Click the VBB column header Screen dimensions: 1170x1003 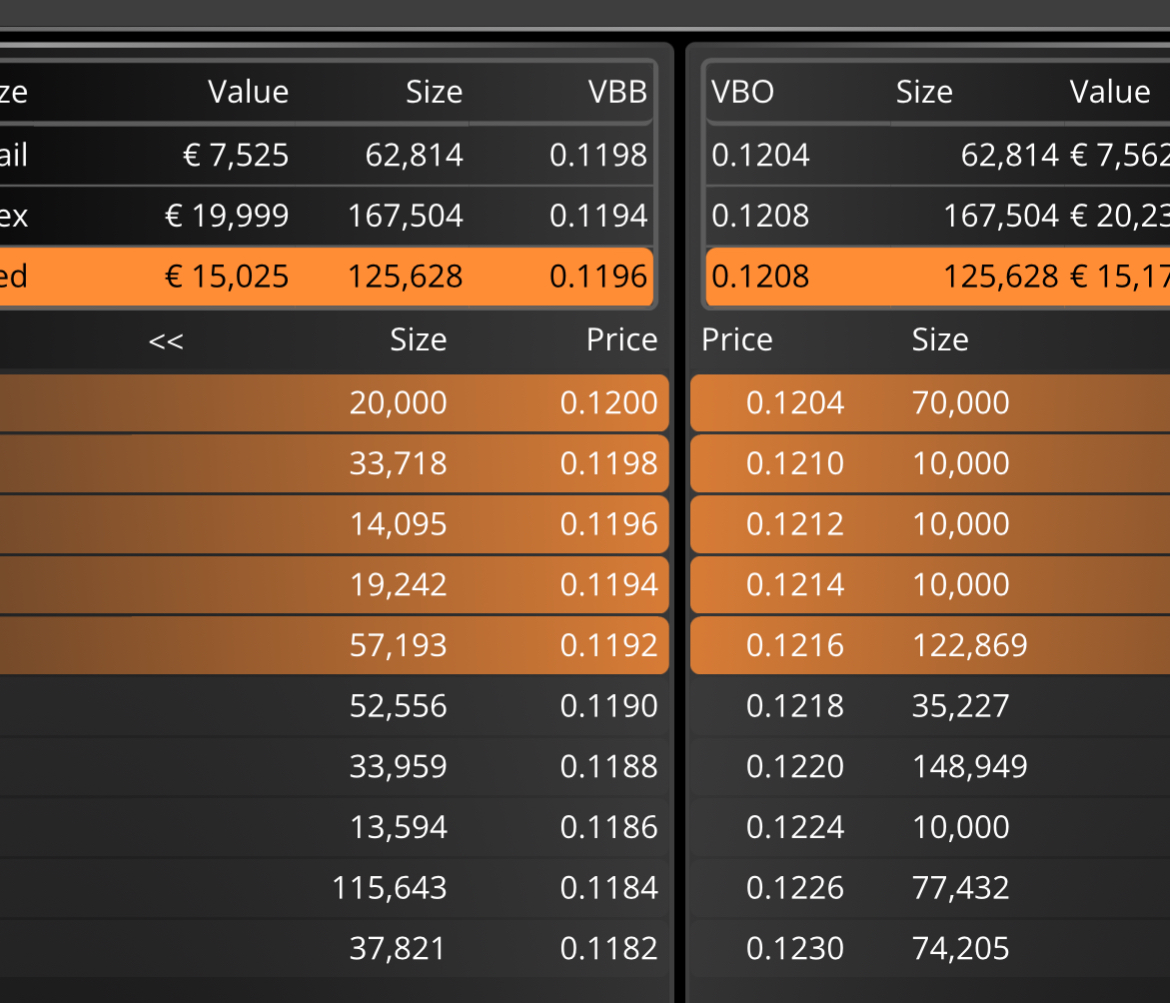click(x=617, y=92)
